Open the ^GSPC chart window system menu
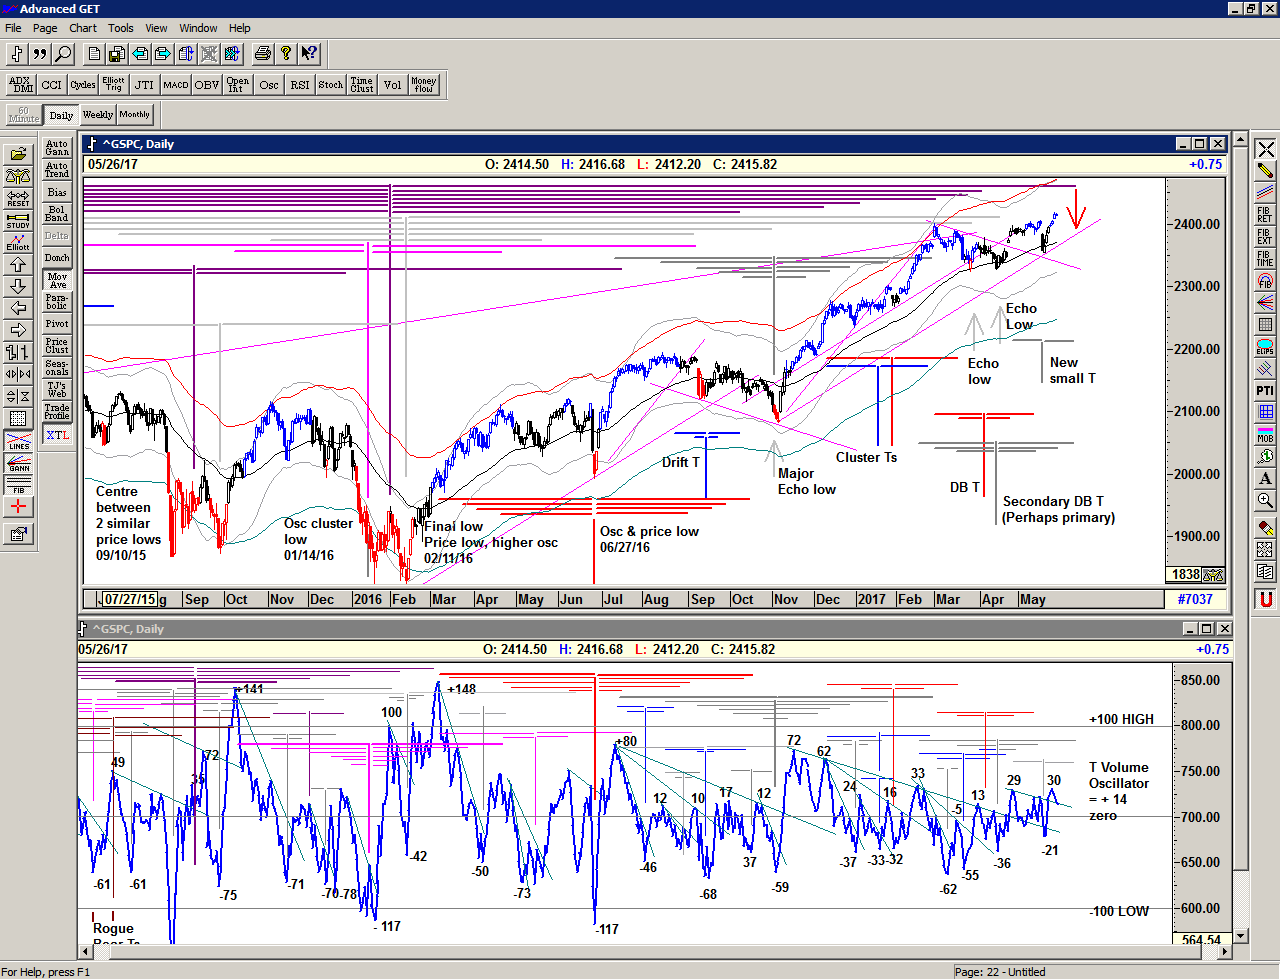This screenshot has height=979, width=1280. click(92, 144)
